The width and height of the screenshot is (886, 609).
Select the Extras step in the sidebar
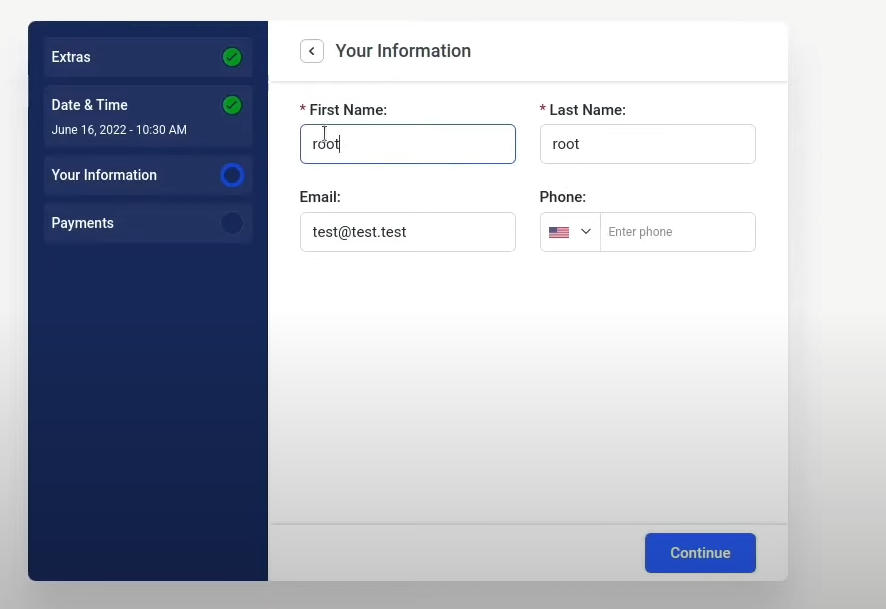tap(130, 57)
